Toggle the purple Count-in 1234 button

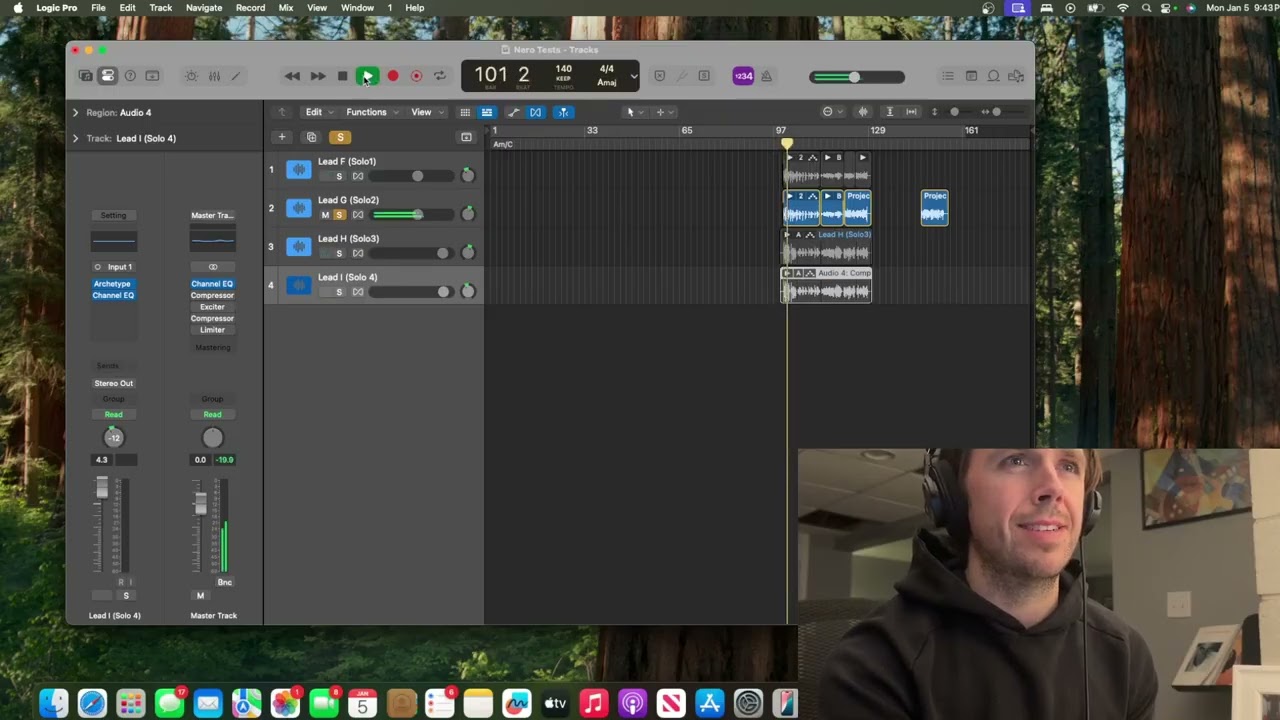(x=743, y=76)
